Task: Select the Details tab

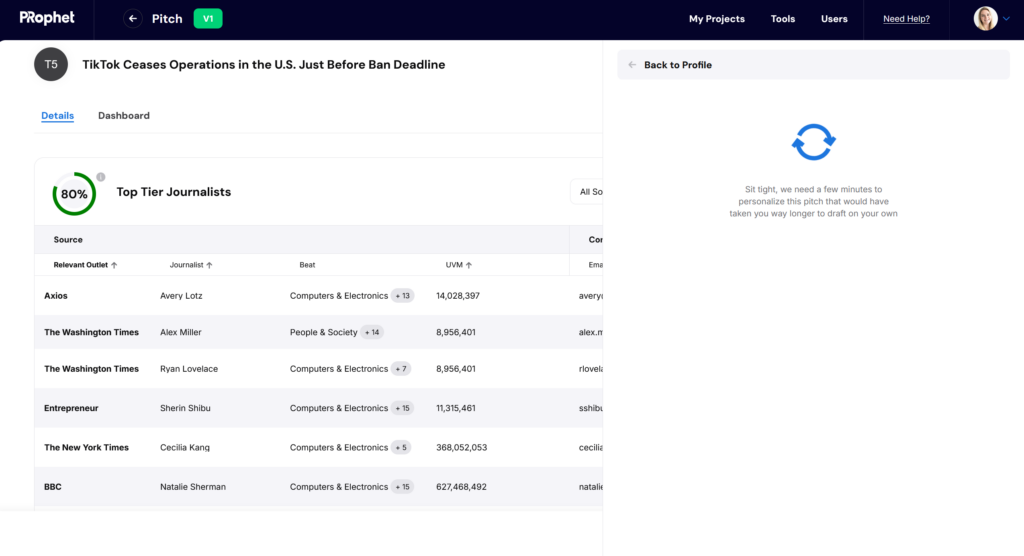Action: [x=57, y=116]
